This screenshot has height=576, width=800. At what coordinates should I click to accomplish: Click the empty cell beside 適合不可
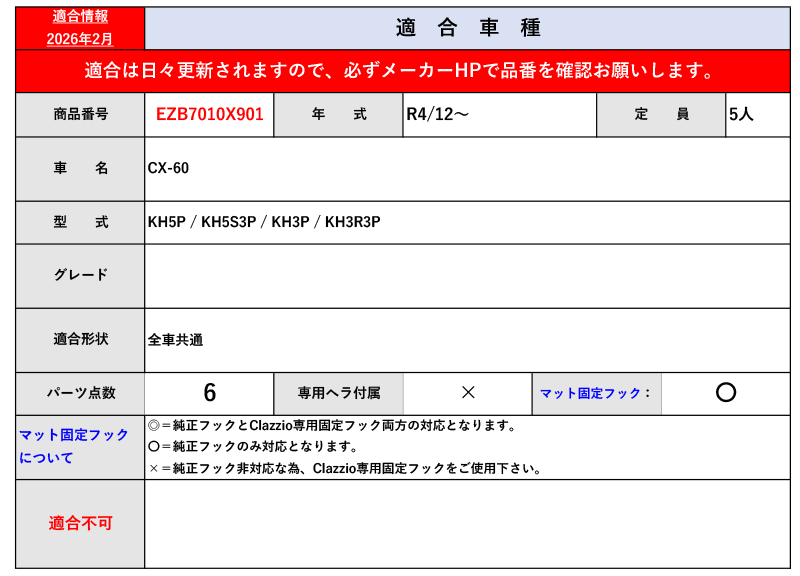[467, 523]
